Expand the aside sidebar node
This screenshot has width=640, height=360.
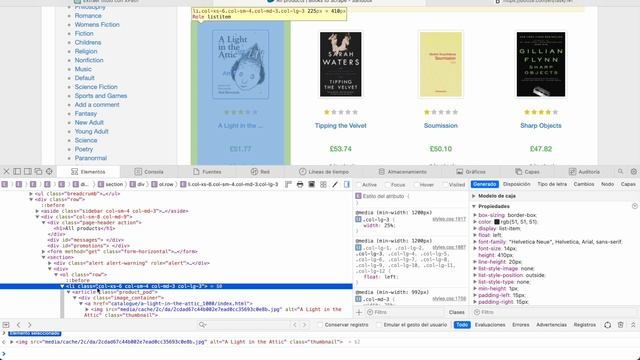pos(38,211)
